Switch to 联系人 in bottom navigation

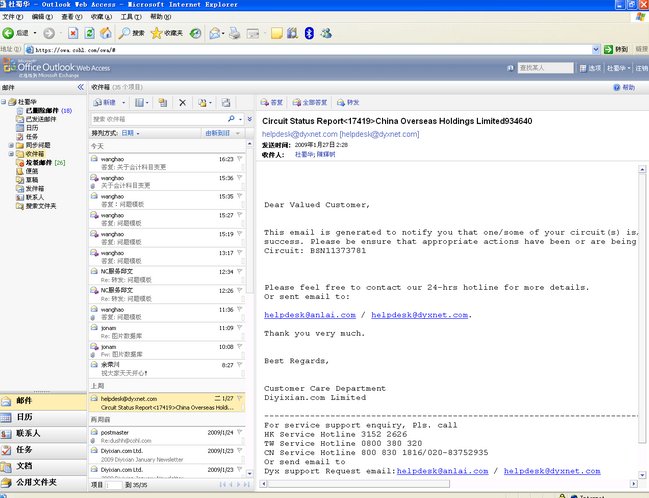tap(43, 433)
